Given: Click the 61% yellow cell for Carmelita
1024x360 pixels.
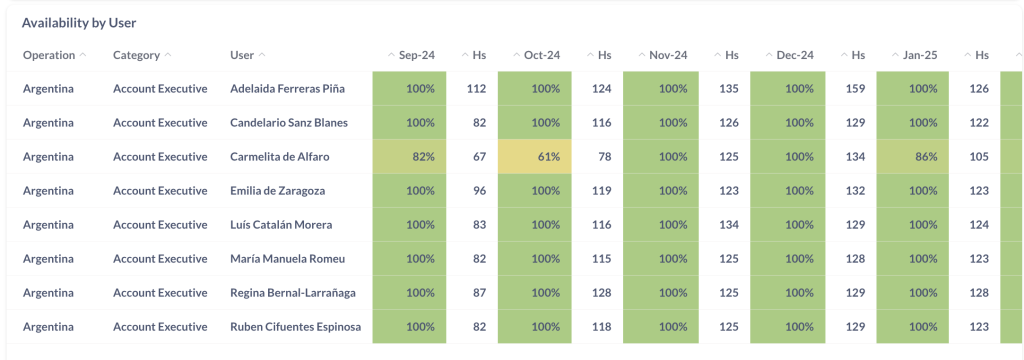Looking at the screenshot, I should 535,157.
